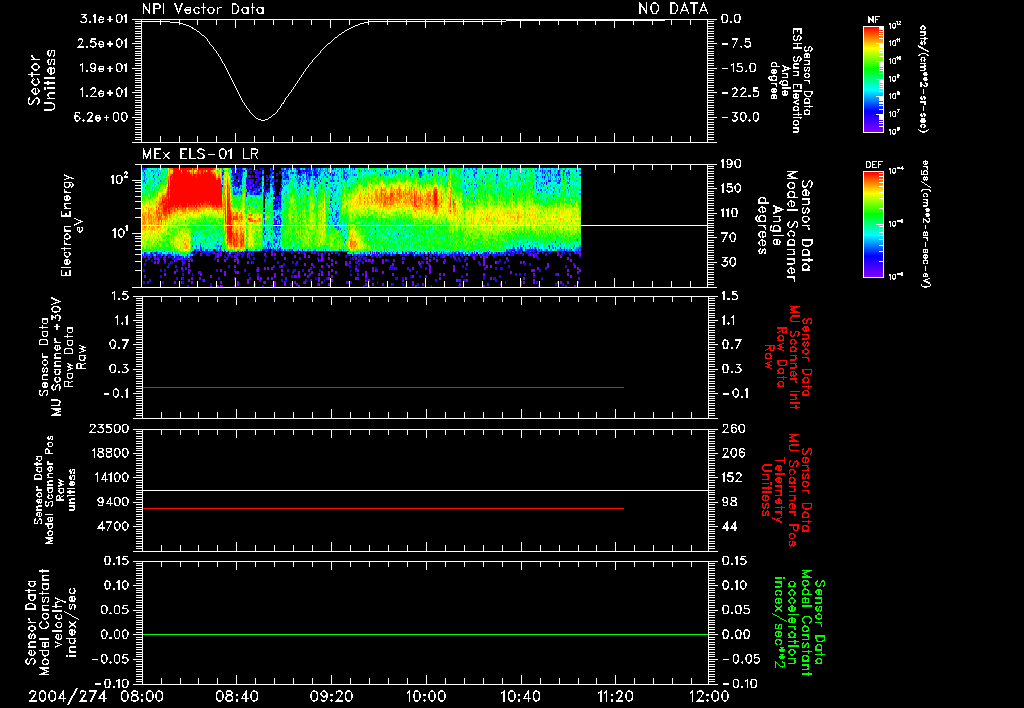Click the 08:40 time tick label
Image resolution: width=1024 pixels, height=708 pixels.
pyautogui.click(x=237, y=697)
